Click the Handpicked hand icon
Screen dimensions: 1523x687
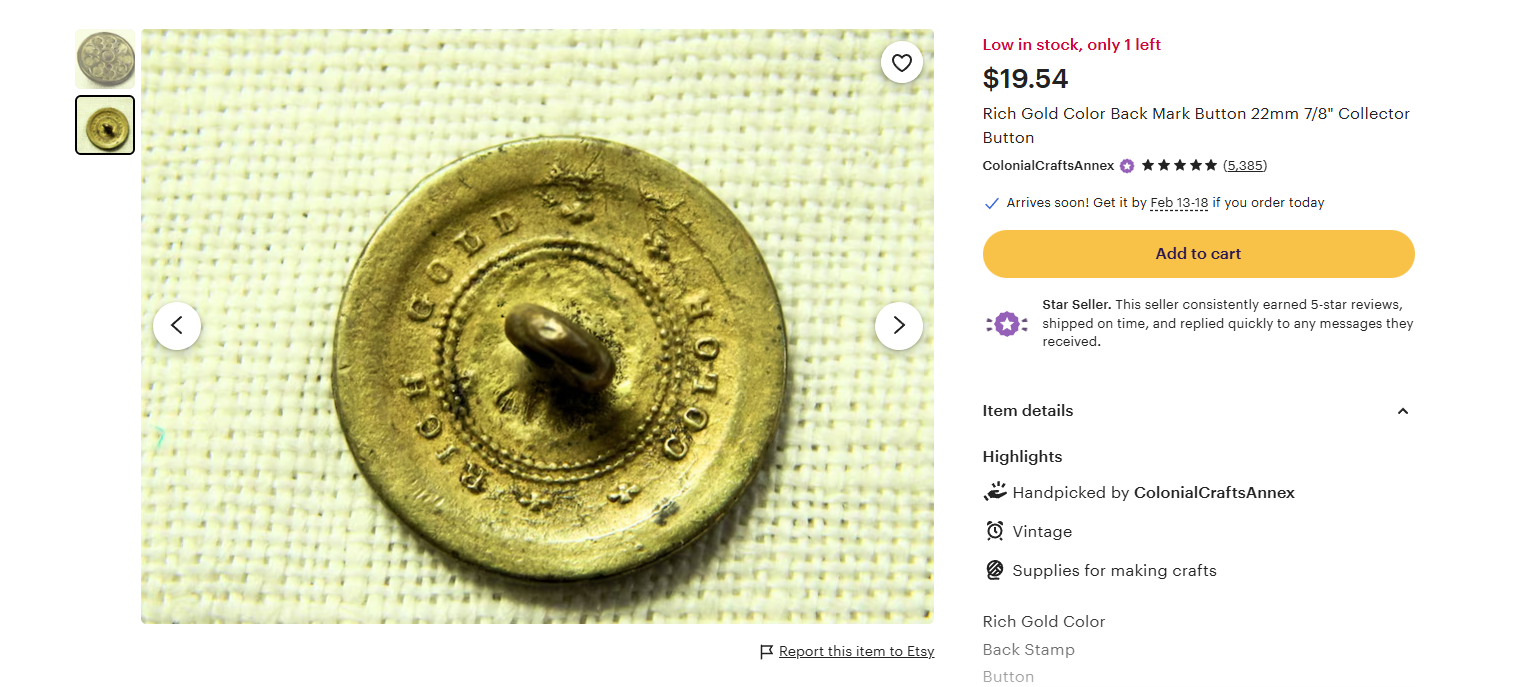pos(994,492)
